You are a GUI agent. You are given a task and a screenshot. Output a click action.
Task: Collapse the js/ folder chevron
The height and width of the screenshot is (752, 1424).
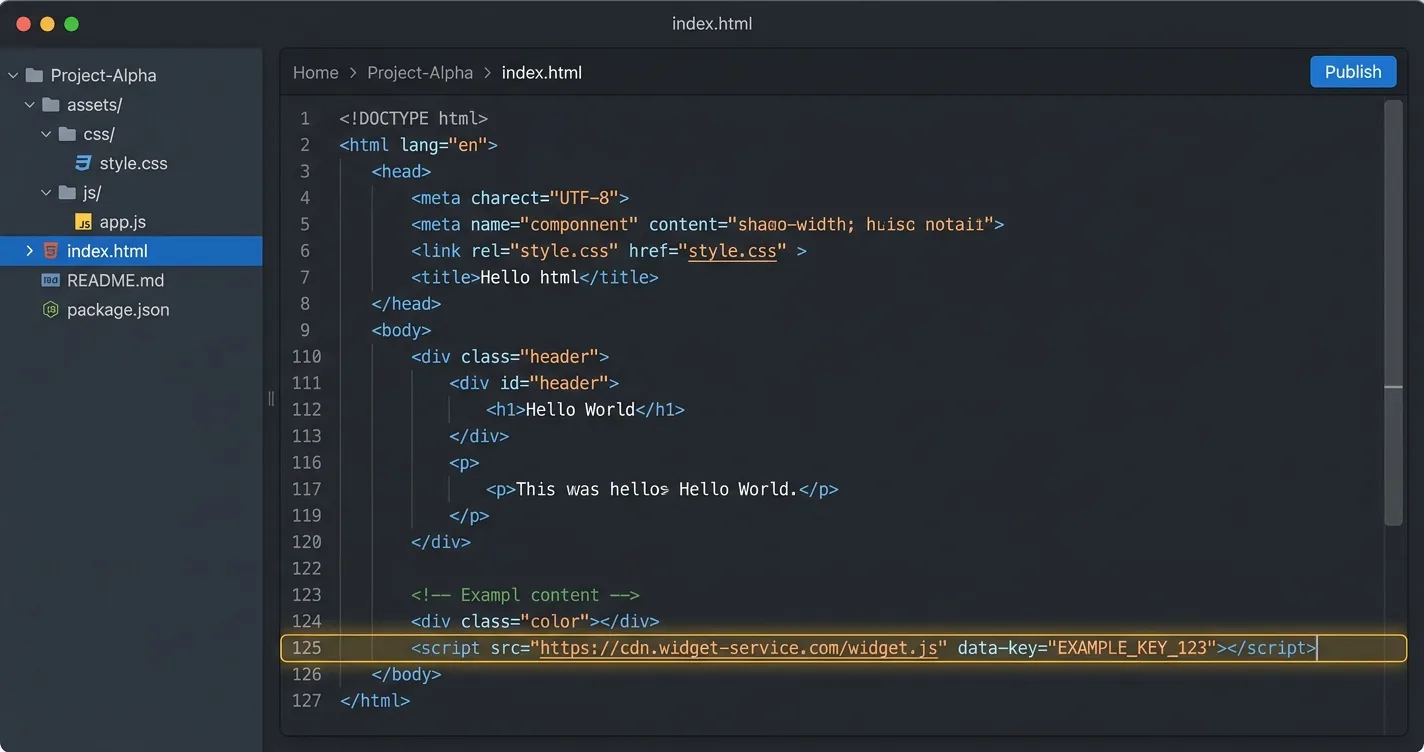coord(46,192)
